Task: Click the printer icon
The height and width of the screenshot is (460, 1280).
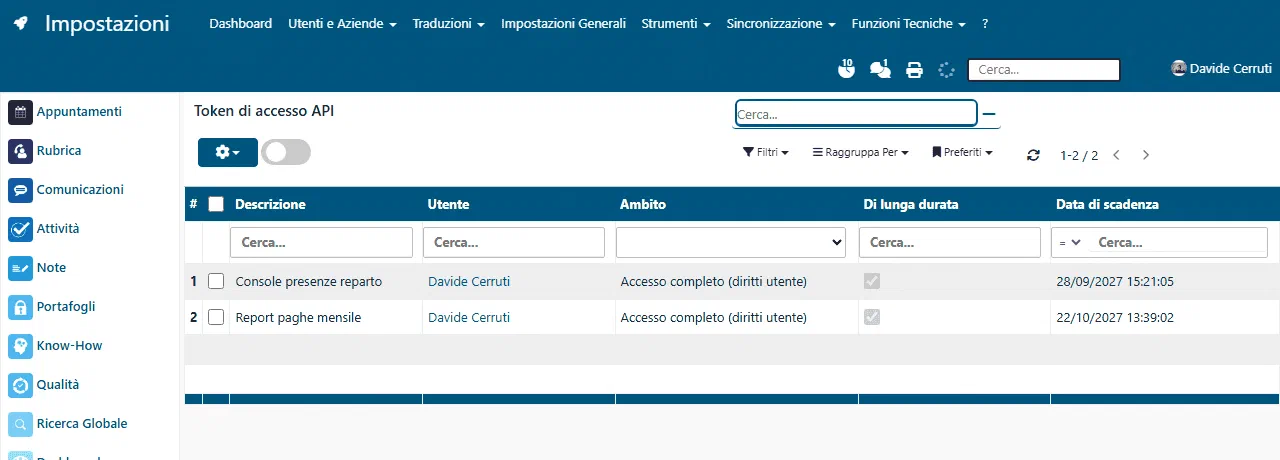Action: pos(914,70)
